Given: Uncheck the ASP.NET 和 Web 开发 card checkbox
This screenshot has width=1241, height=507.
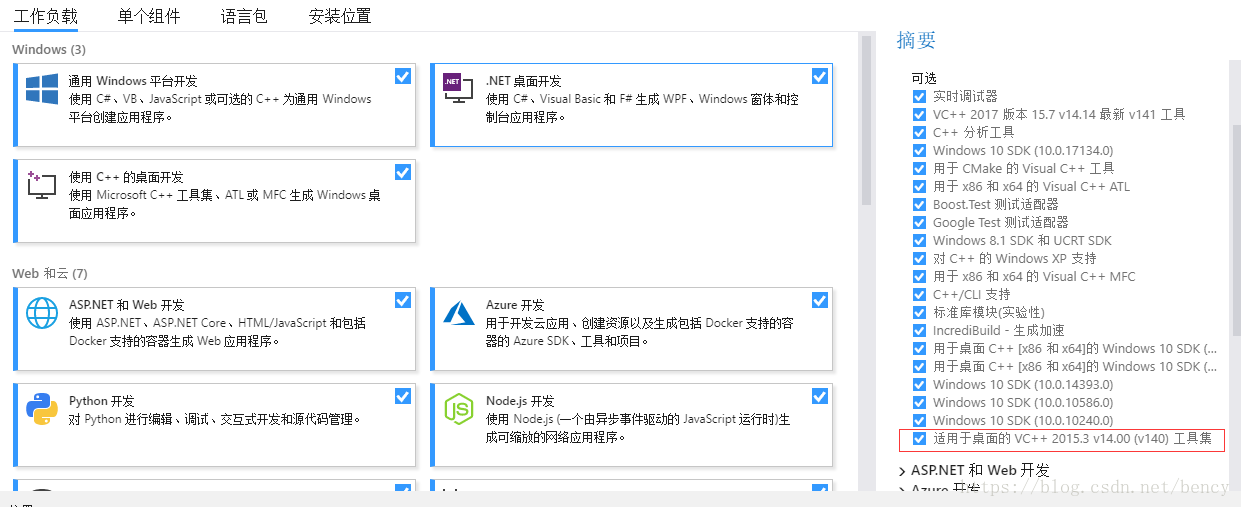Looking at the screenshot, I should [x=403, y=300].
